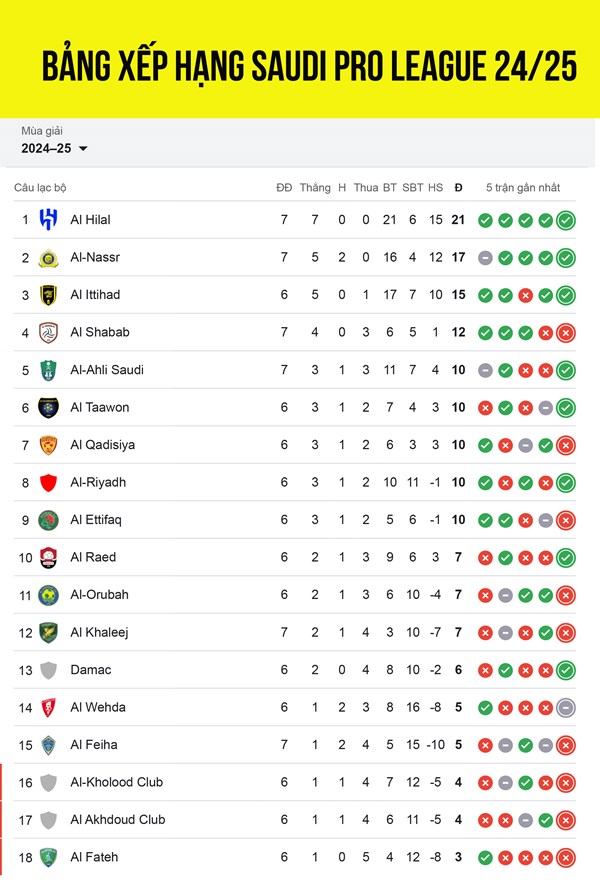Click Al Shabab's latest match loss indicator

(566, 332)
